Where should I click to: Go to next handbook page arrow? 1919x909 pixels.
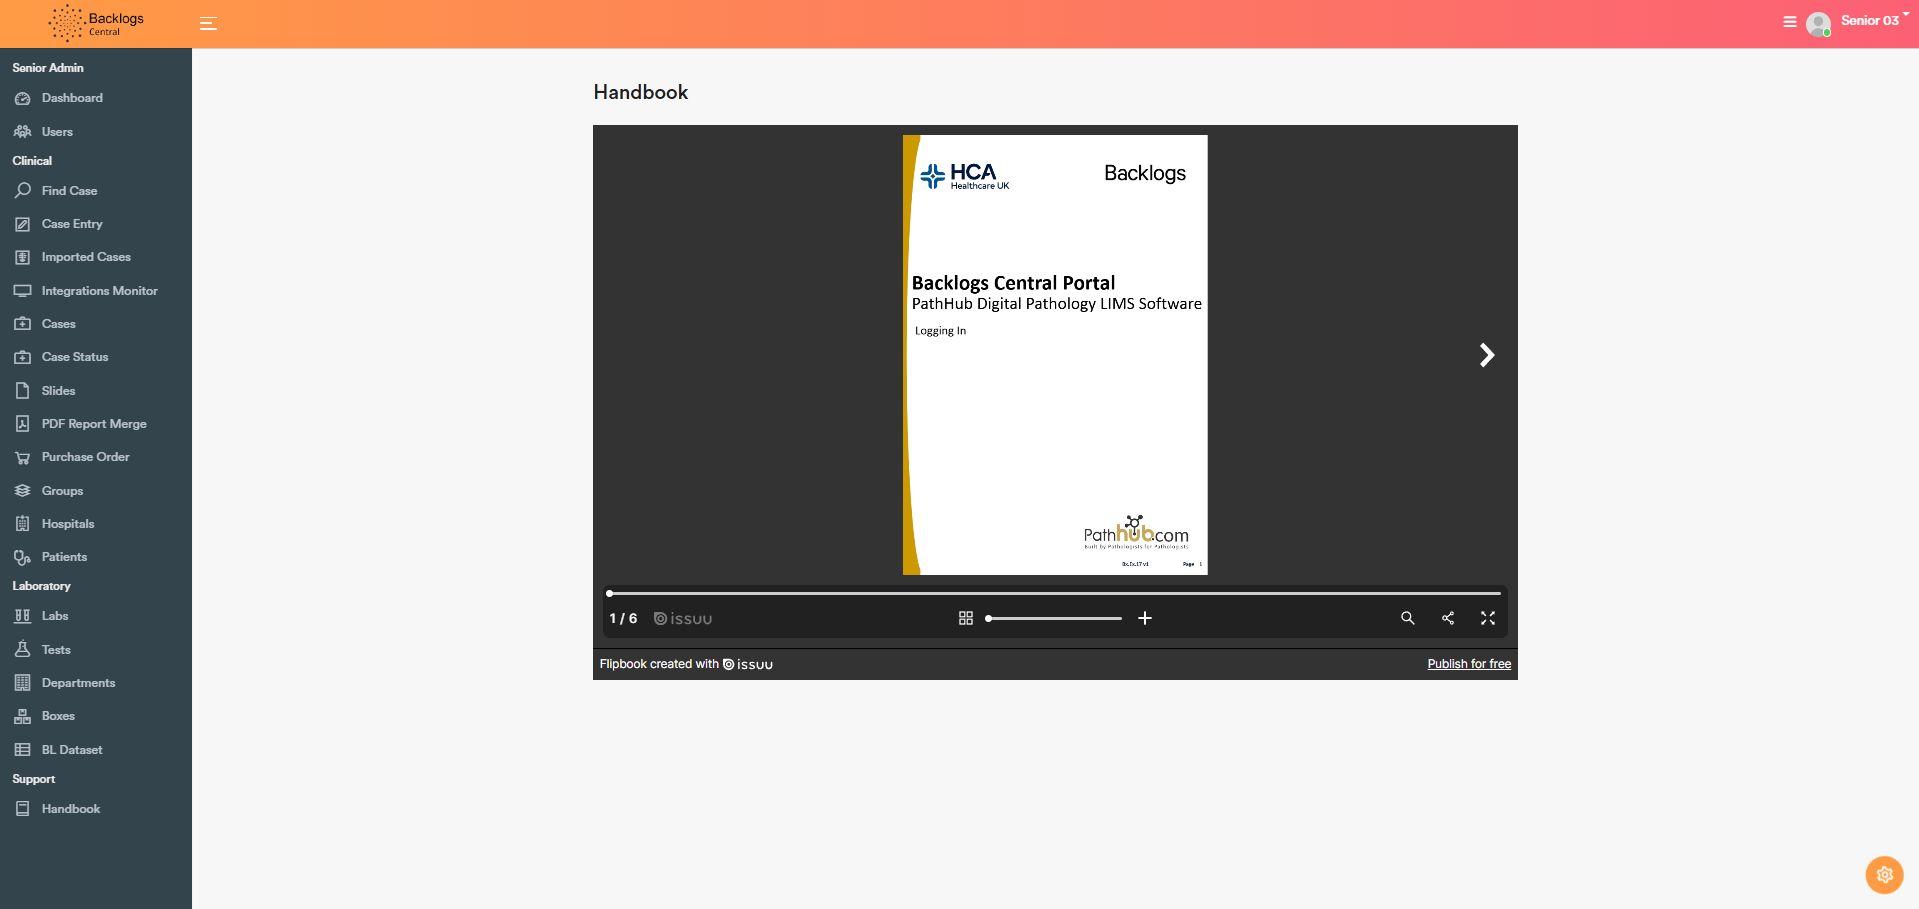[1487, 355]
